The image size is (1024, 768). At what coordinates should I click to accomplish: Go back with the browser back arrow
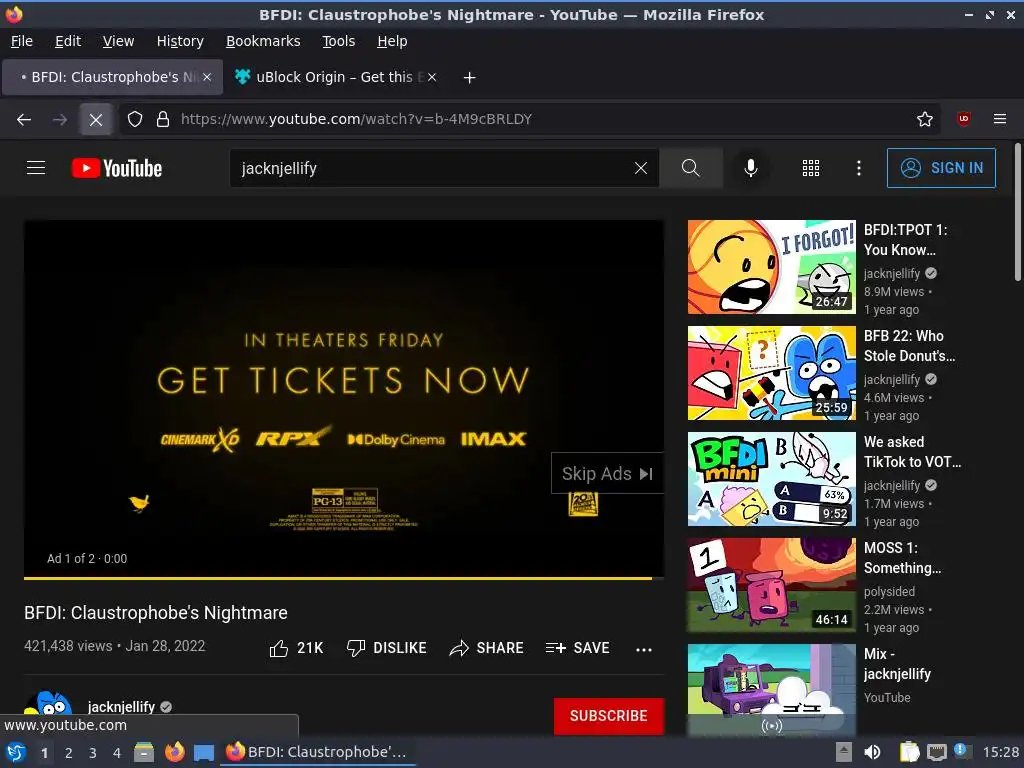pos(24,120)
